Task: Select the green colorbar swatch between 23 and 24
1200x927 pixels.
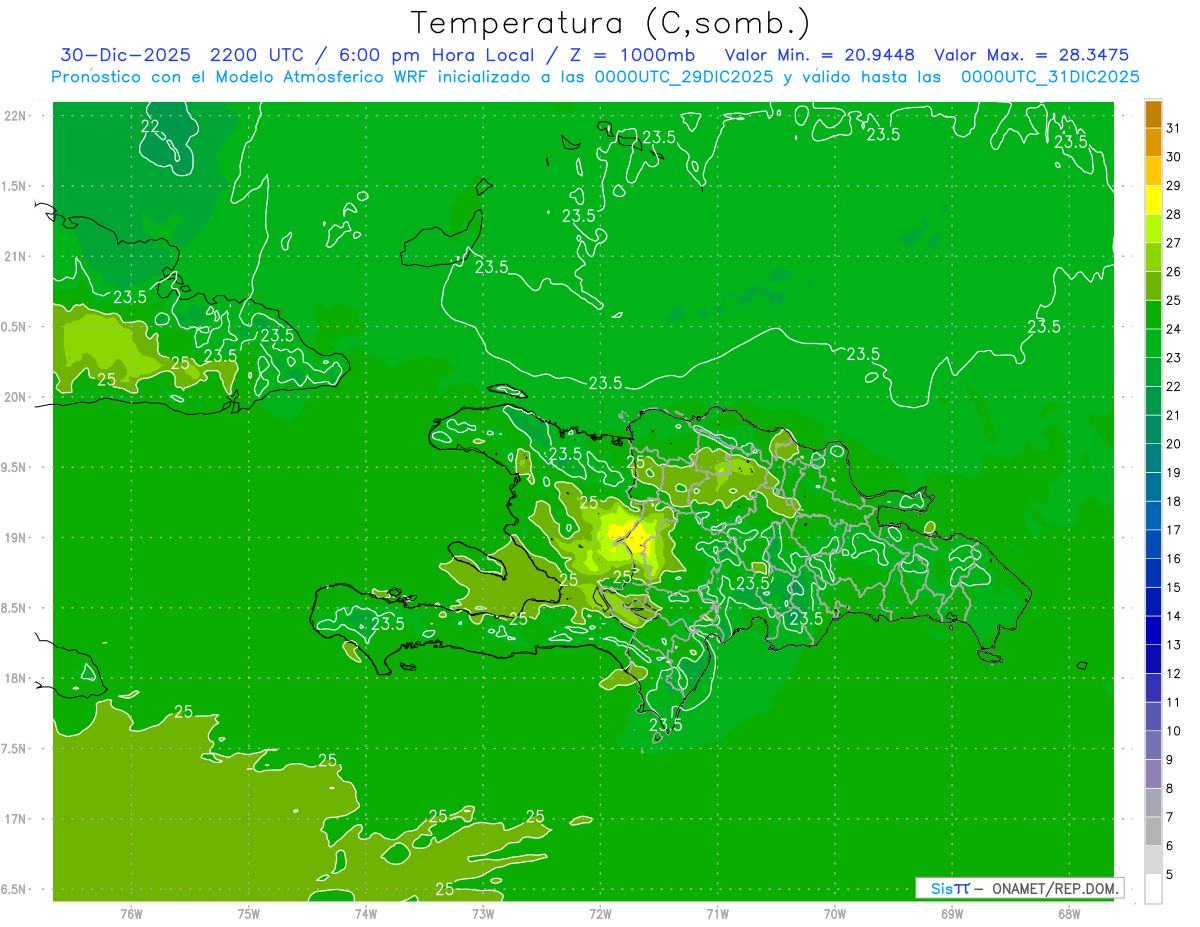Action: pos(1153,343)
